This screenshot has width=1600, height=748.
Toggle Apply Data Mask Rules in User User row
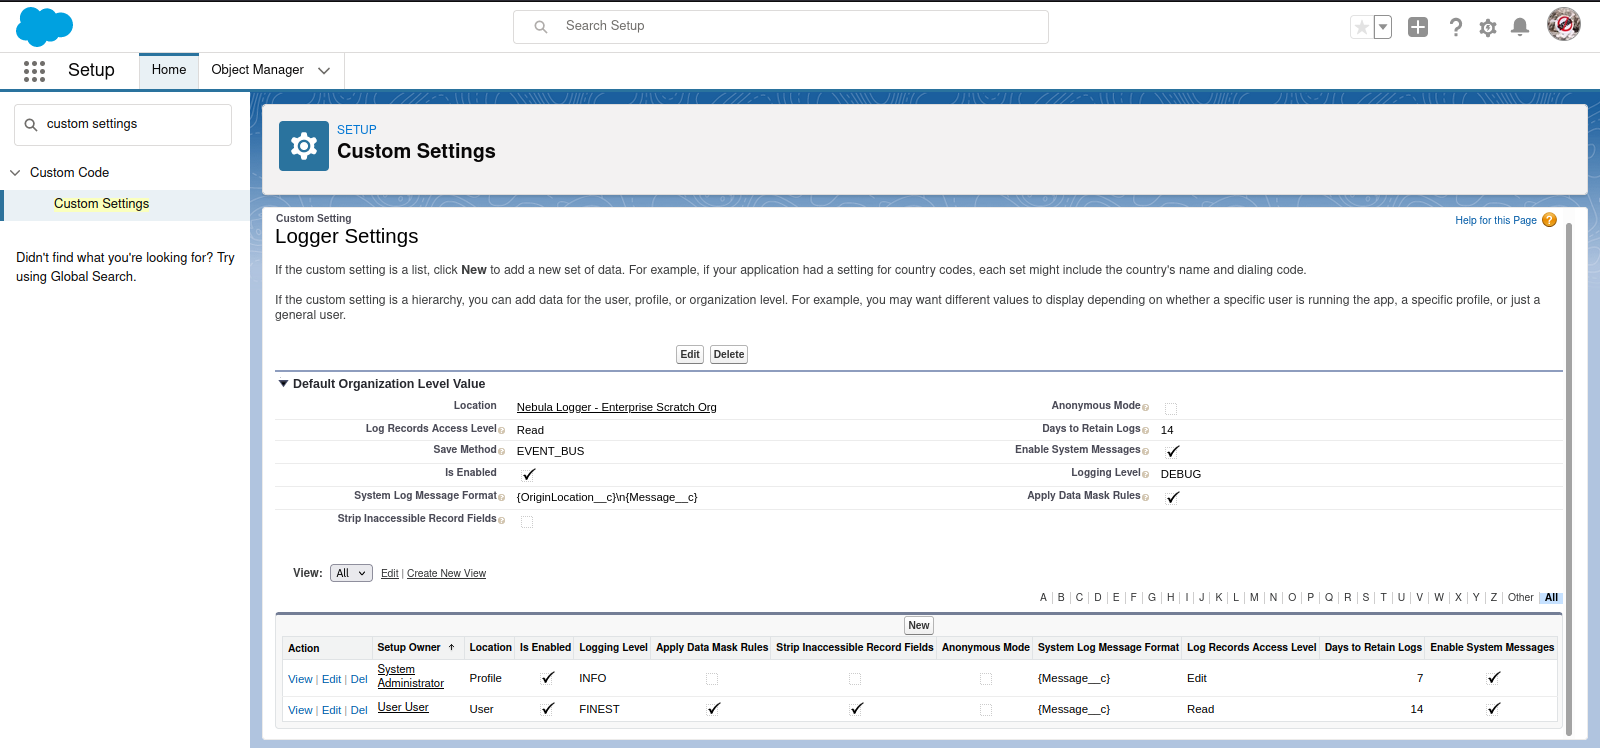713,709
